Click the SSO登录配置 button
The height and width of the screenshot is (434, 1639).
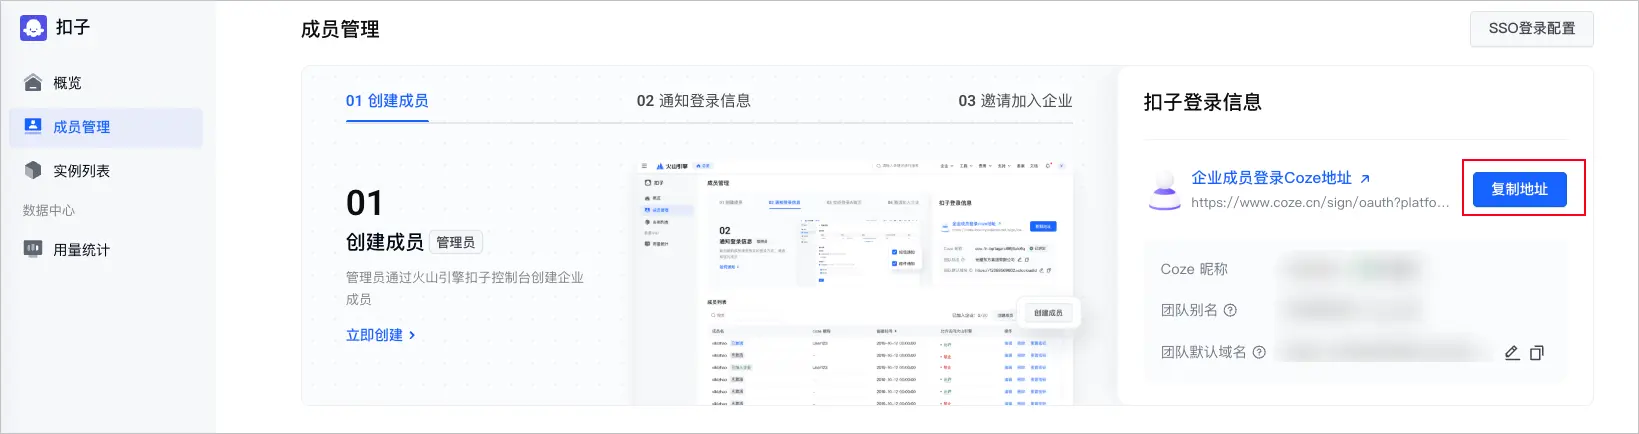1531,29
